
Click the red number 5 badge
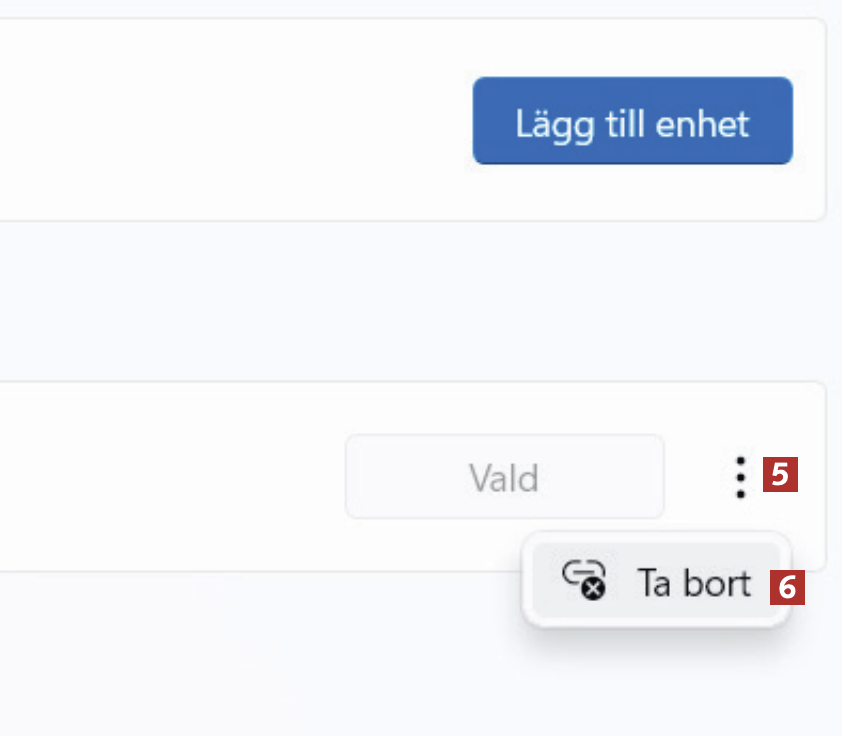(x=780, y=474)
